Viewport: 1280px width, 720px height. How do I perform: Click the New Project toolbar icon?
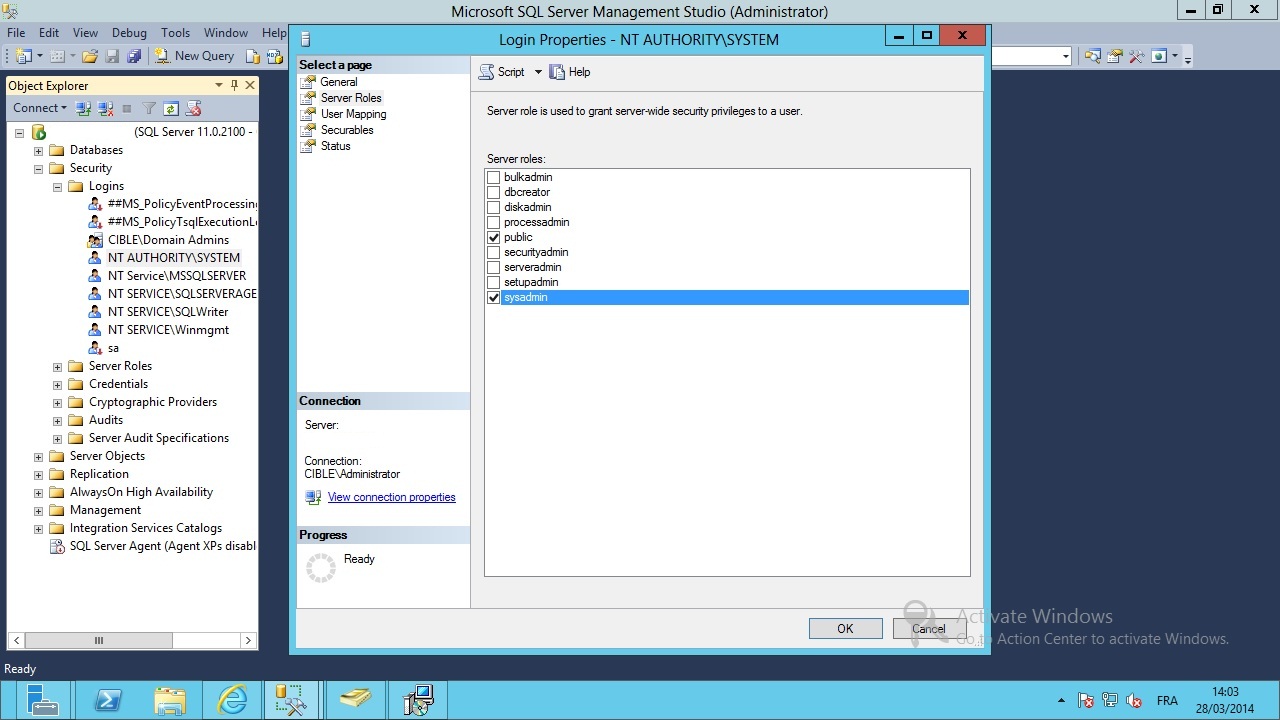[24, 56]
